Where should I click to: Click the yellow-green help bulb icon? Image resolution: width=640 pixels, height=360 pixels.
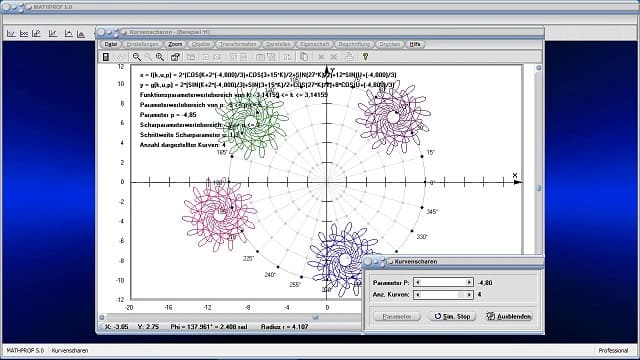pos(365,57)
